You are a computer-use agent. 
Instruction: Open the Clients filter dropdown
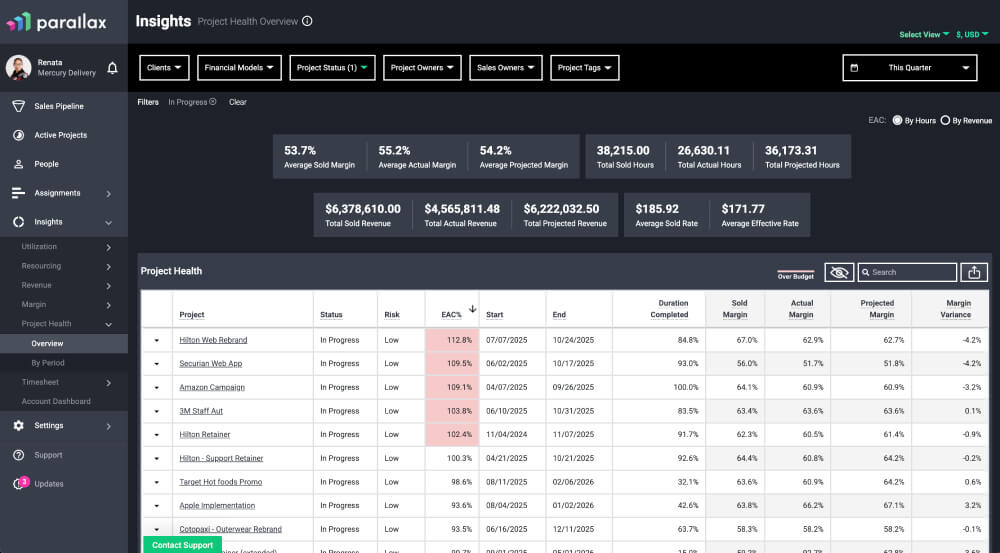point(164,68)
